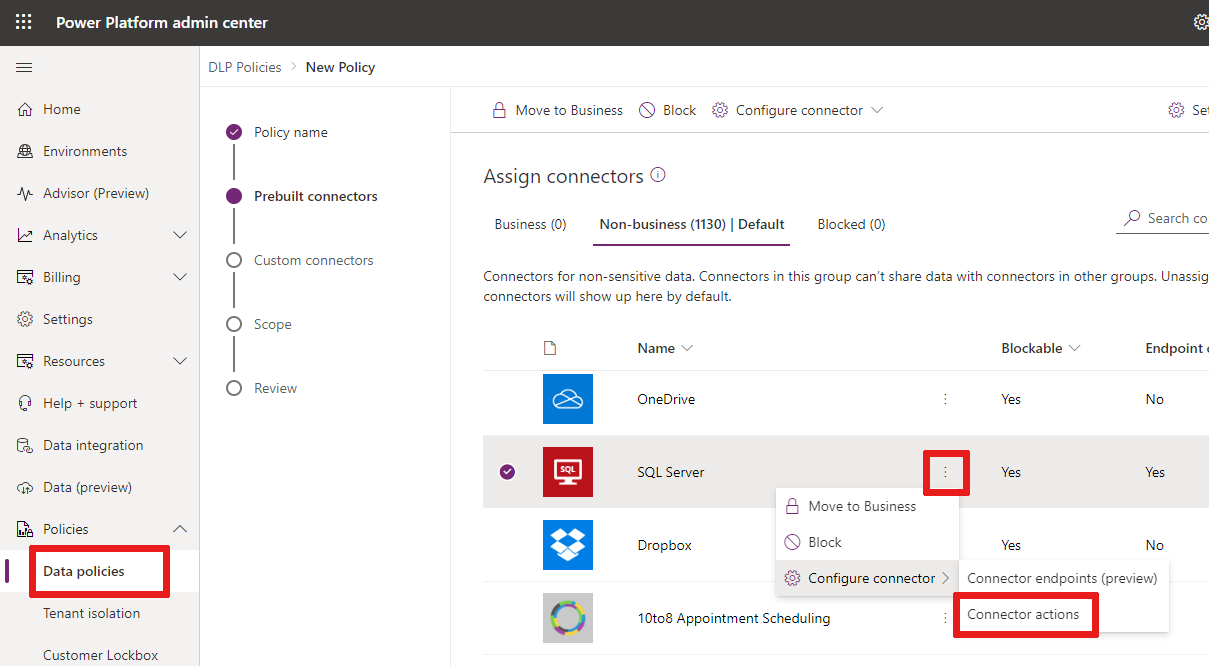This screenshot has height=666, width=1209.
Task: Click the SQL Server connector icon
Action: click(568, 472)
